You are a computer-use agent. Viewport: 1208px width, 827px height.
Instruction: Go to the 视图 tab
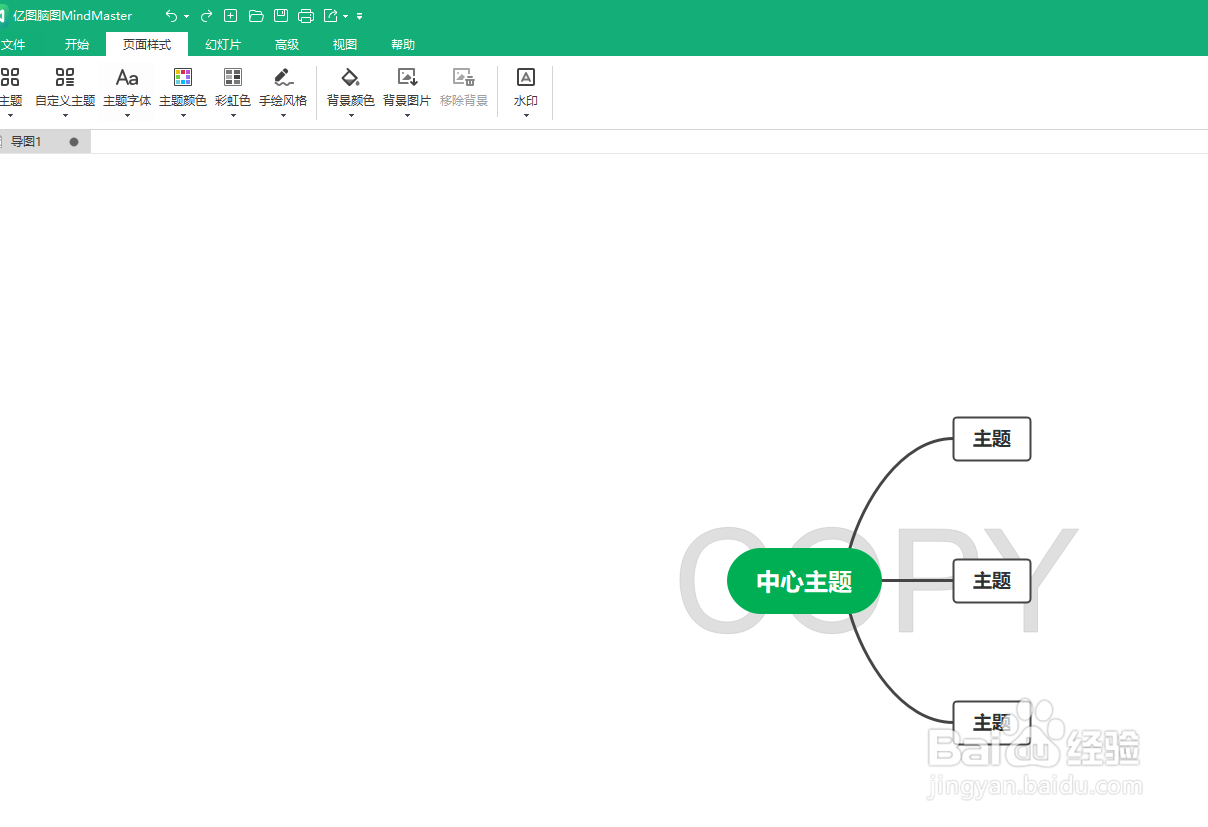345,45
